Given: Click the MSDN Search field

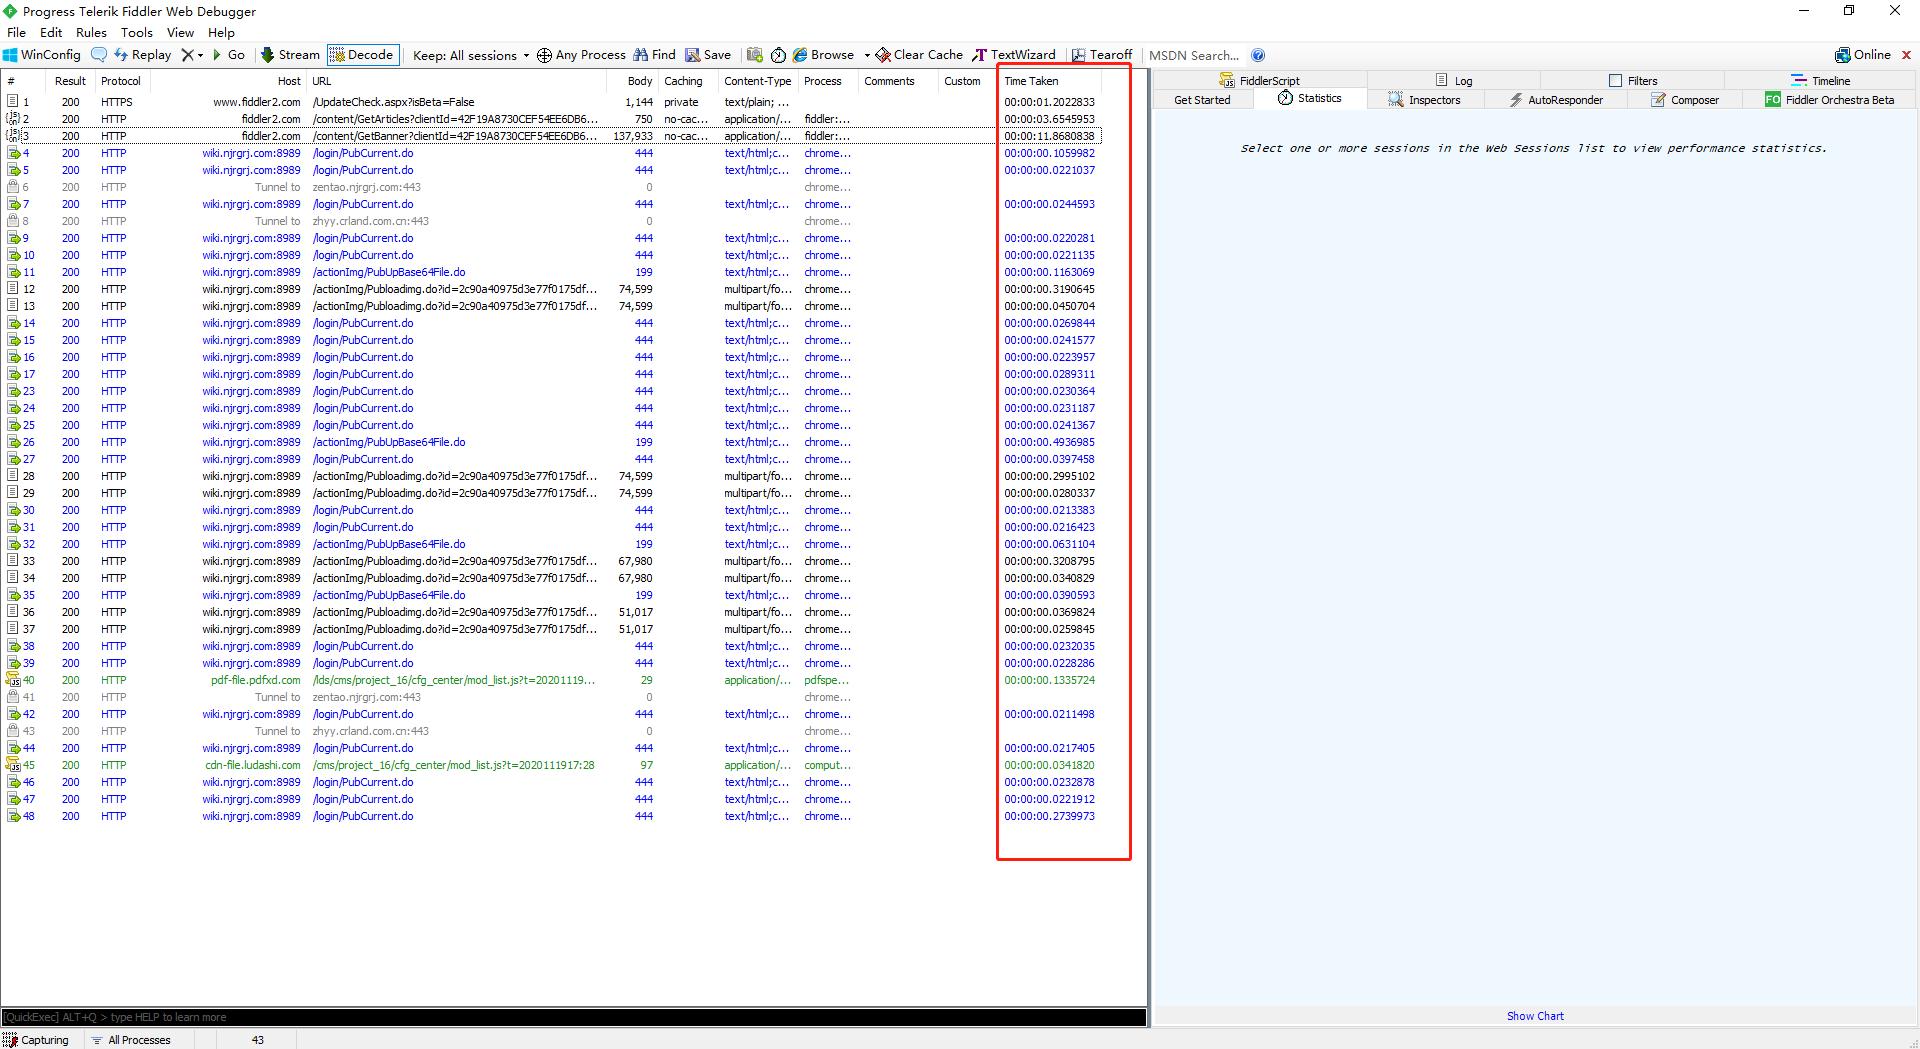Looking at the screenshot, I should 1194,56.
